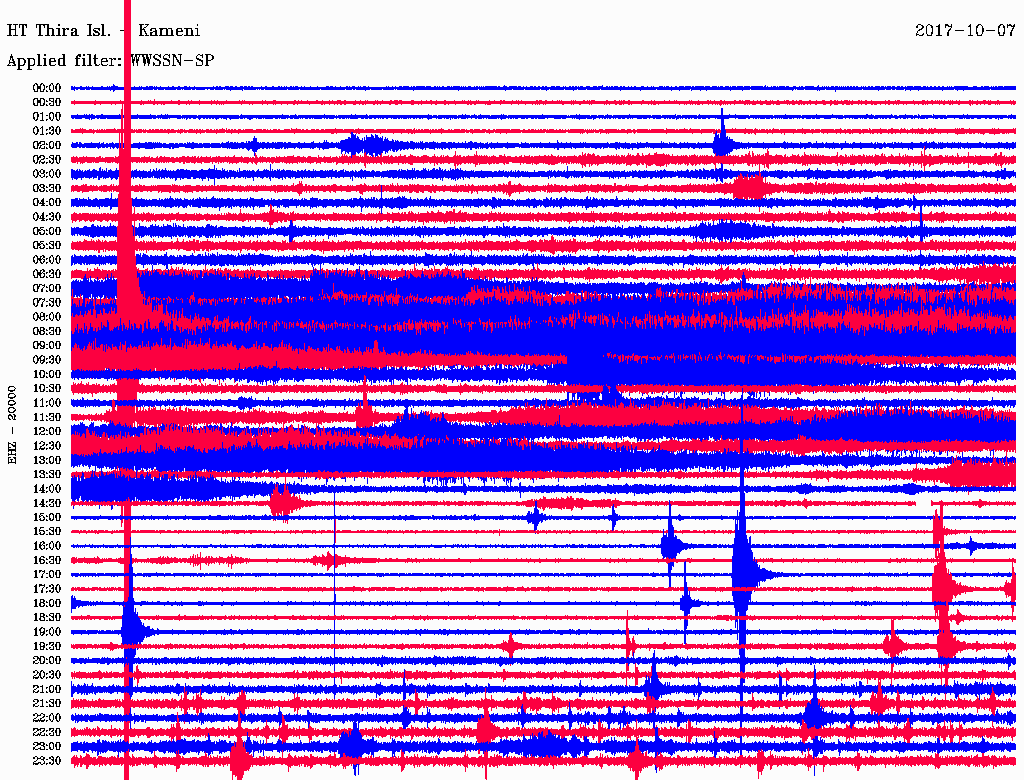
Task: Click the 06:30 time label
Action: [x=47, y=274]
